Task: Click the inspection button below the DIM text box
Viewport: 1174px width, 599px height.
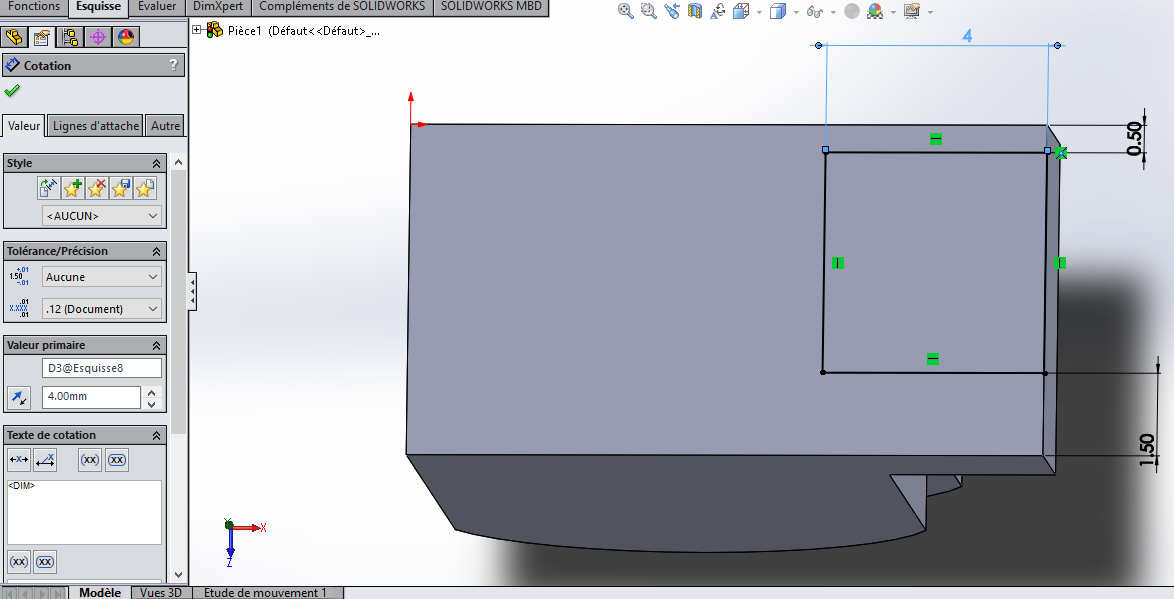Action: pyautogui.click(x=45, y=562)
